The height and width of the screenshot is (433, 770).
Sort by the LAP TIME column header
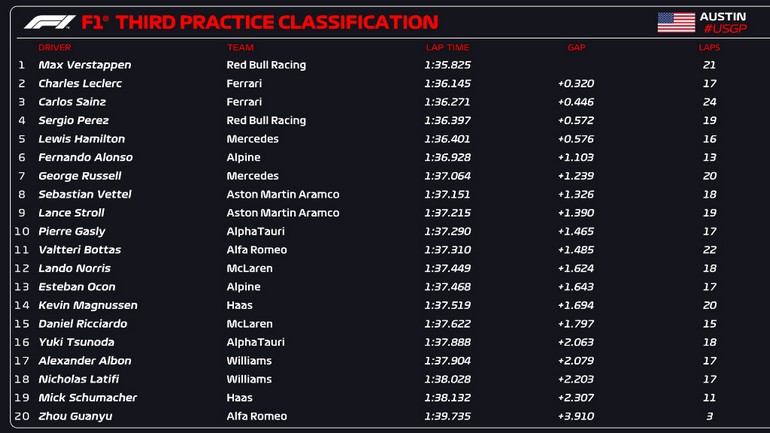tap(446, 47)
